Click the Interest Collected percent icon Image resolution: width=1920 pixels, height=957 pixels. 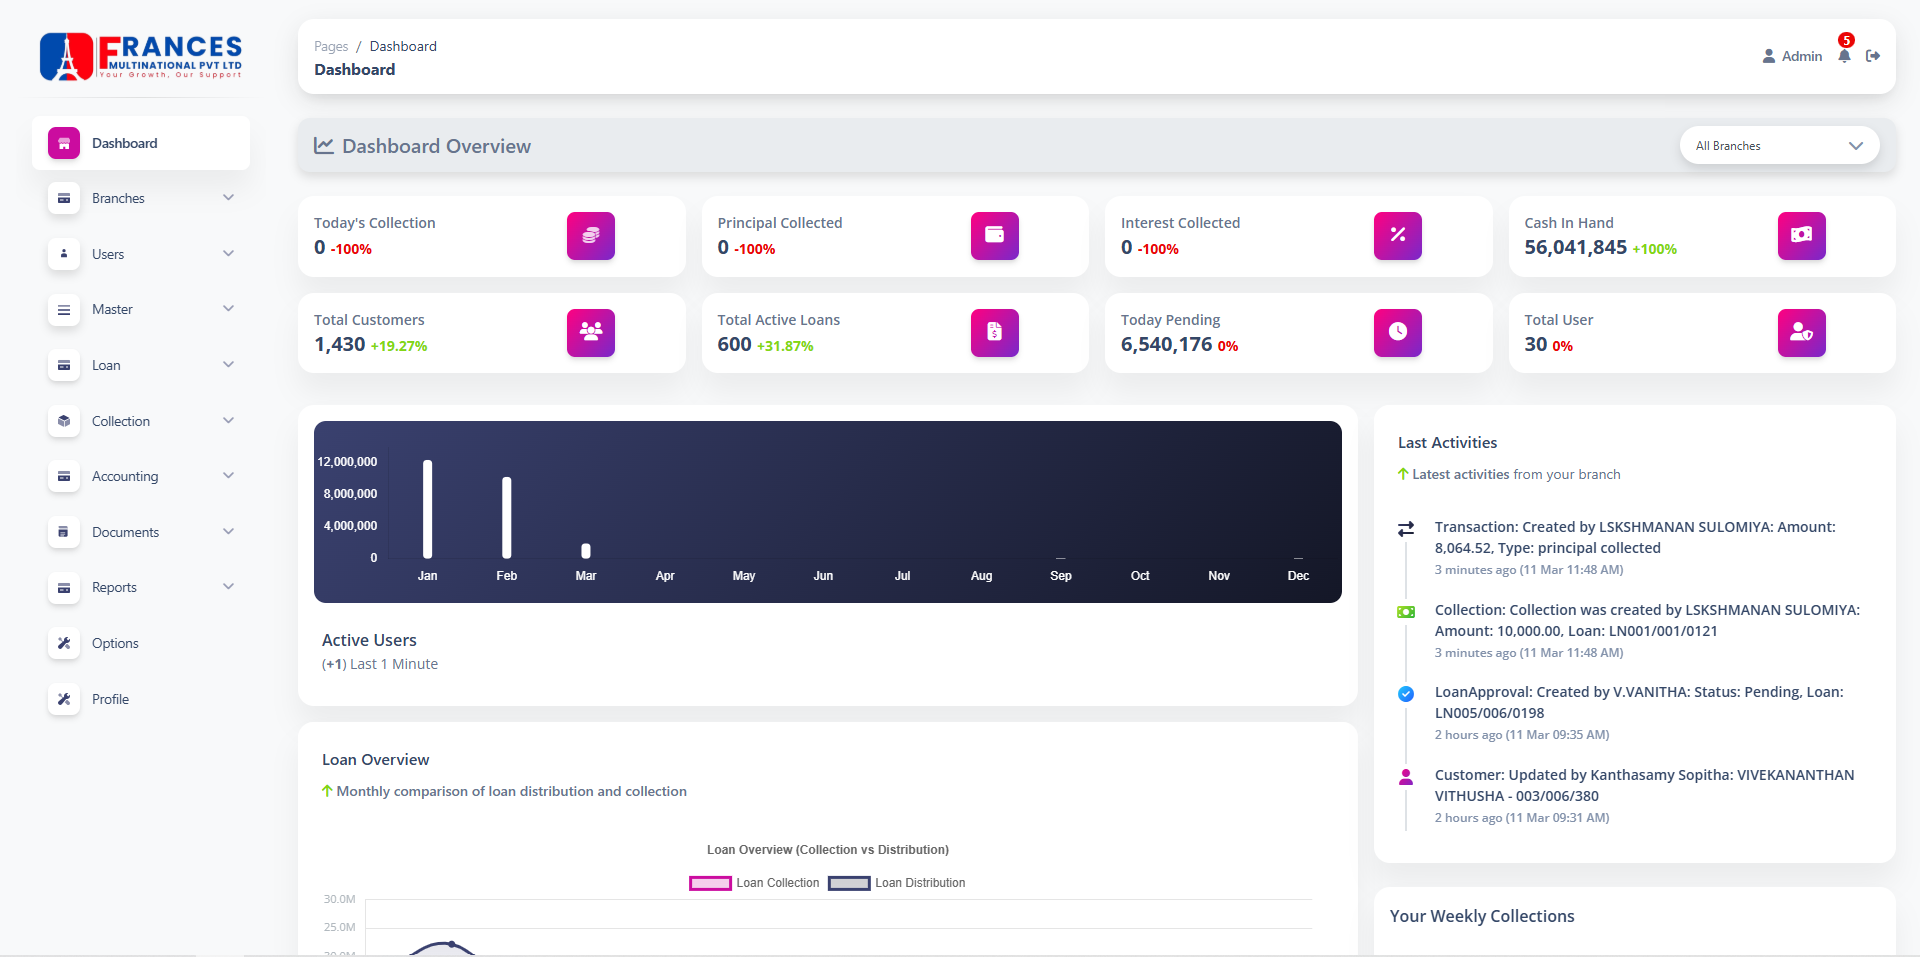coord(1397,236)
